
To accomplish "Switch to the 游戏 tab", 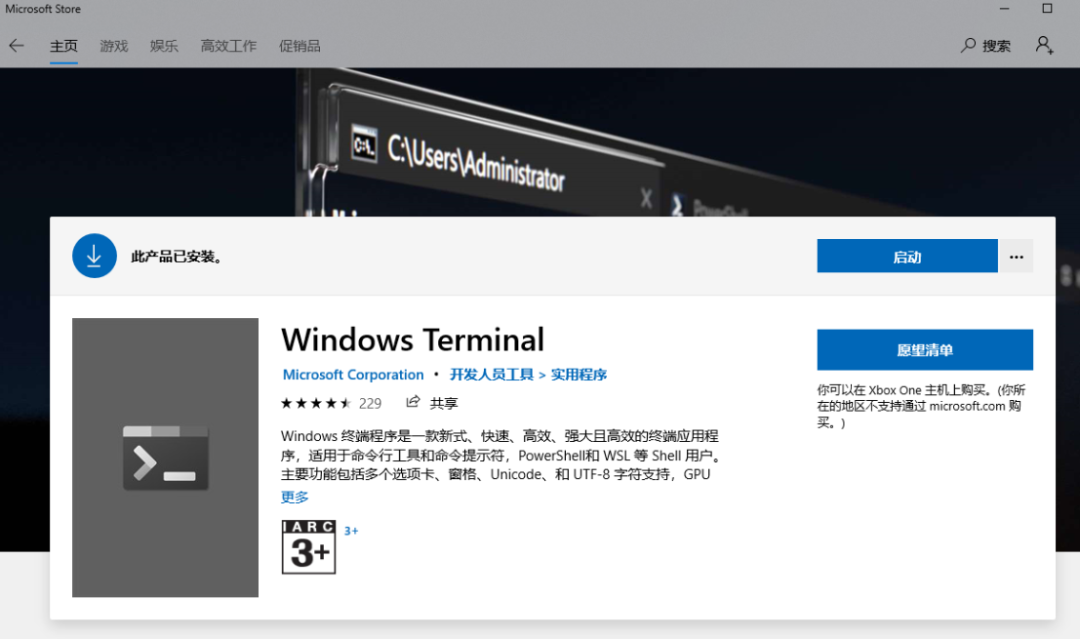I will point(113,45).
